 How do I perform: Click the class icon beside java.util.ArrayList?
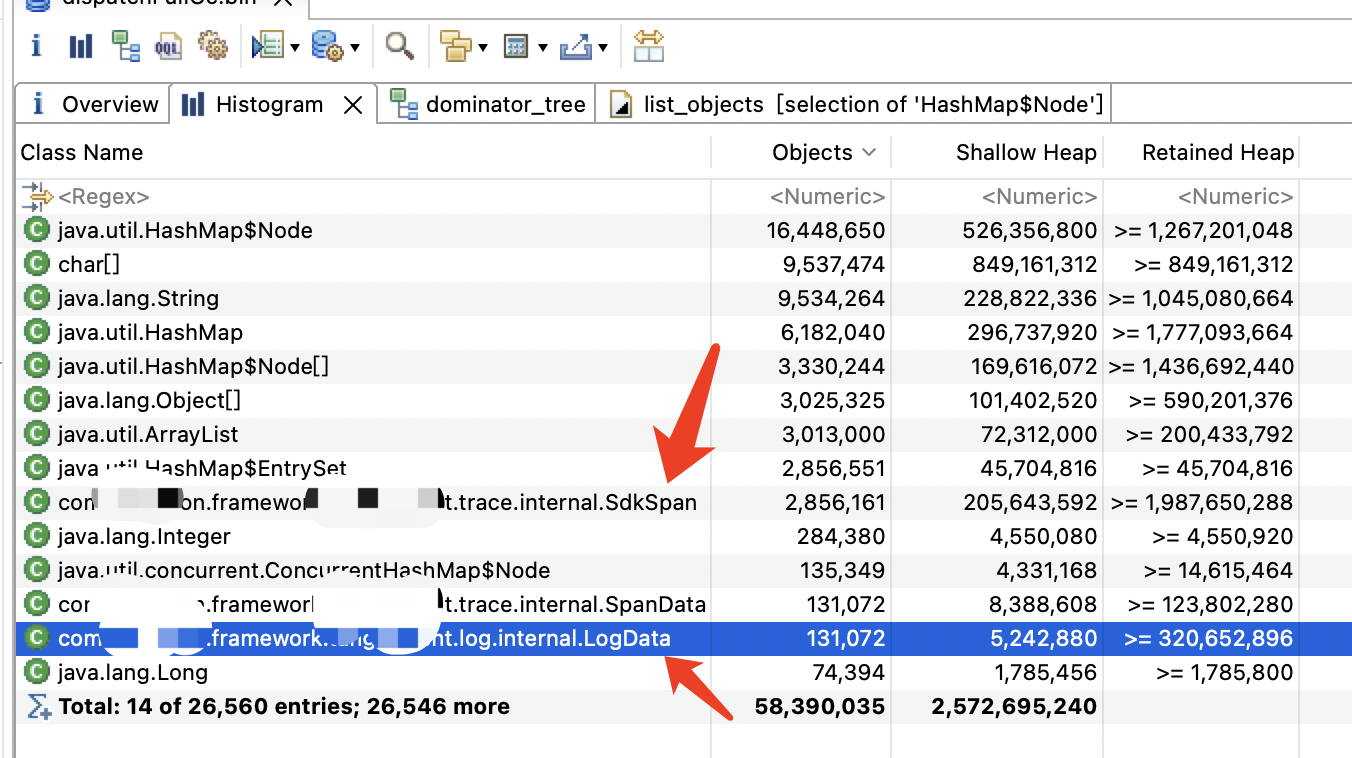click(x=36, y=434)
